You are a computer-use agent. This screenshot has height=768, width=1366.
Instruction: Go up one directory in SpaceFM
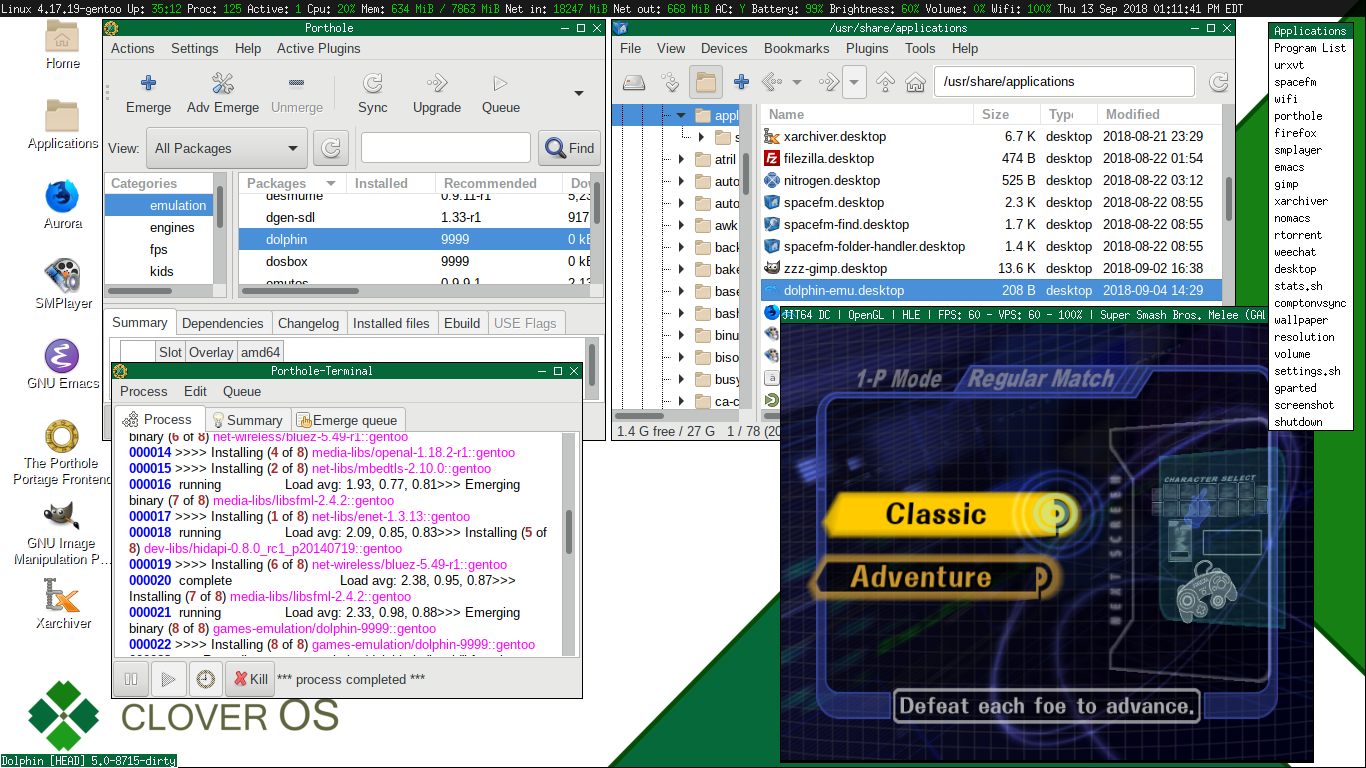coord(885,82)
